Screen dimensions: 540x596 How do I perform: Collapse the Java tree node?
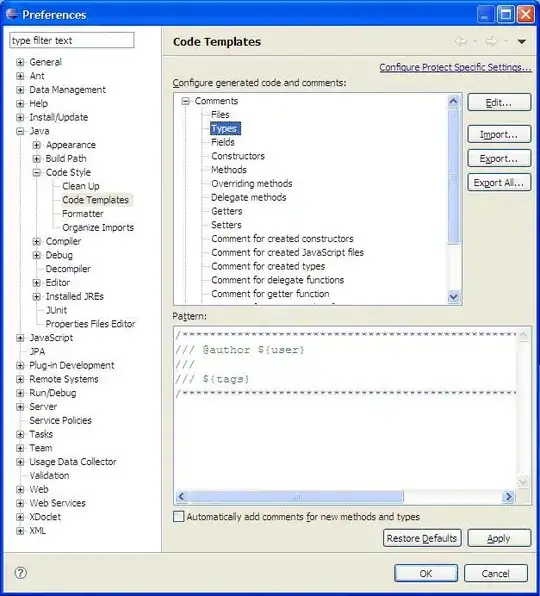coord(20,131)
